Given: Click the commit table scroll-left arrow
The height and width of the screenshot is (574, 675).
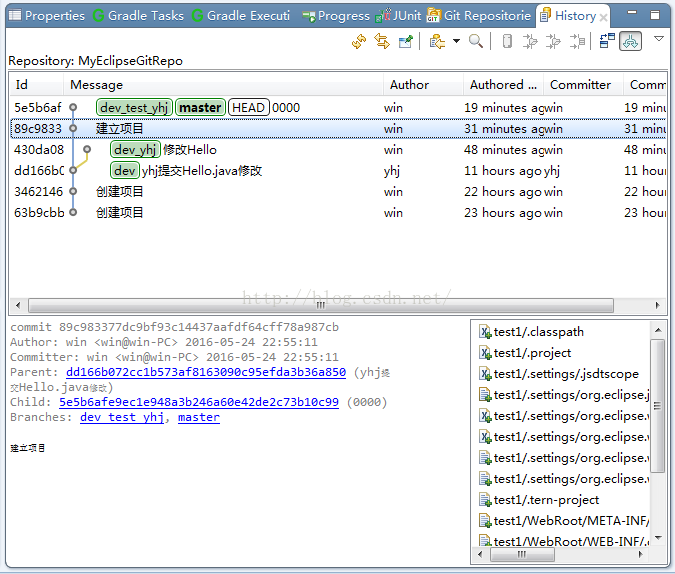Looking at the screenshot, I should (18, 305).
